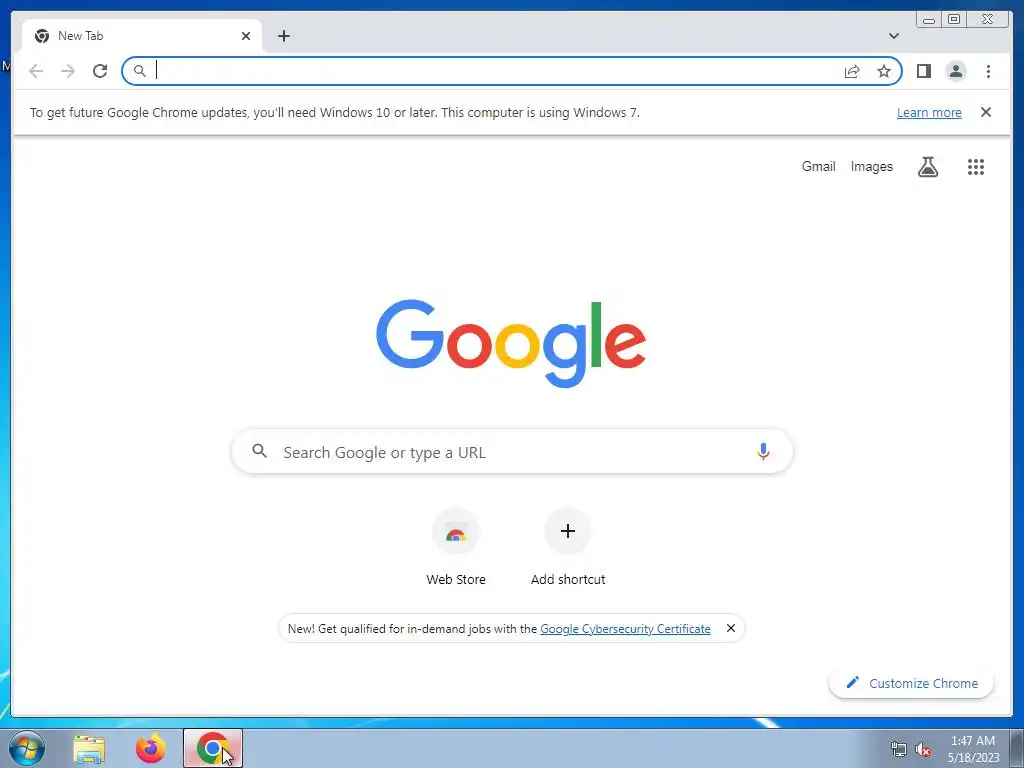Open the Google apps grid
1024x768 pixels.
tap(976, 167)
